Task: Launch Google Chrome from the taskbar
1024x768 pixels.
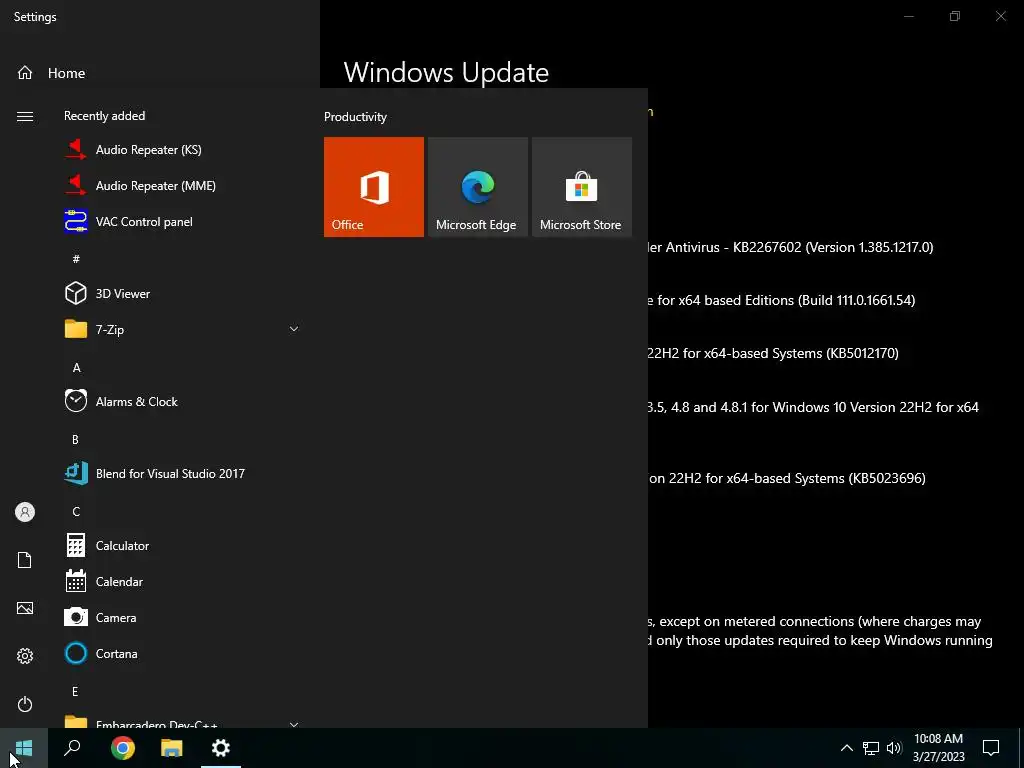Action: pos(123,748)
